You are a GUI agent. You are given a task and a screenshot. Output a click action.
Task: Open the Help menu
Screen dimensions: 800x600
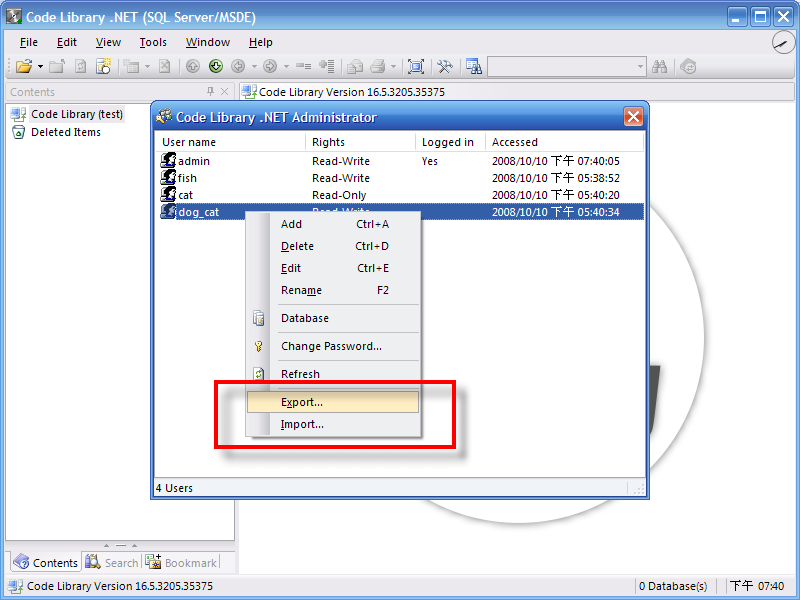pos(261,42)
